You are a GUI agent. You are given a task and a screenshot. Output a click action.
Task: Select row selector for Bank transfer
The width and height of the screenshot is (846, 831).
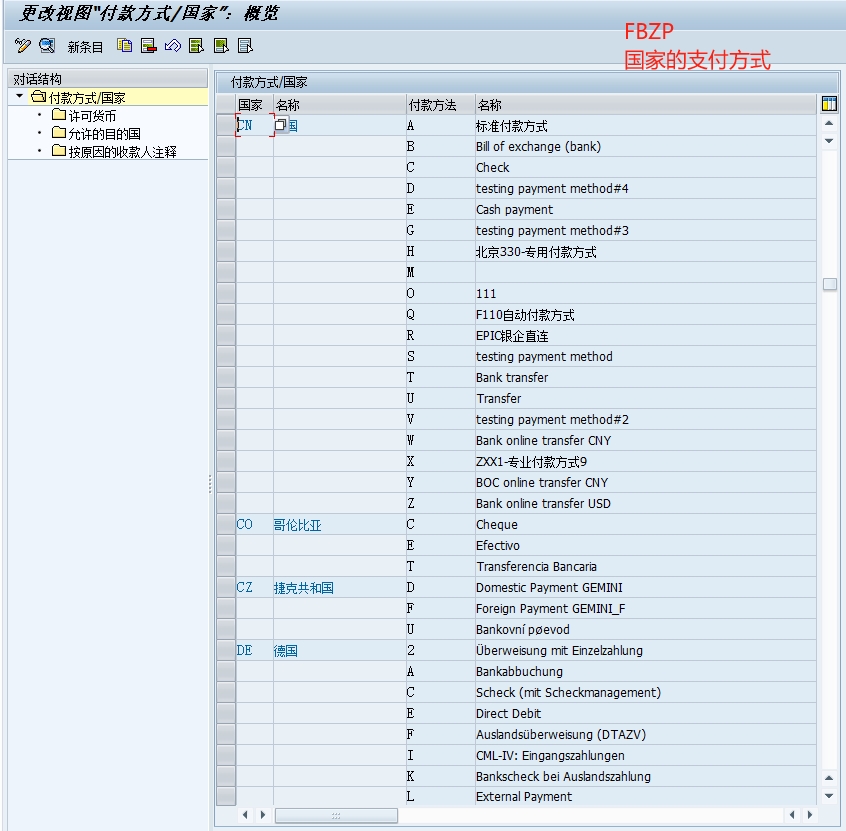tap(226, 377)
